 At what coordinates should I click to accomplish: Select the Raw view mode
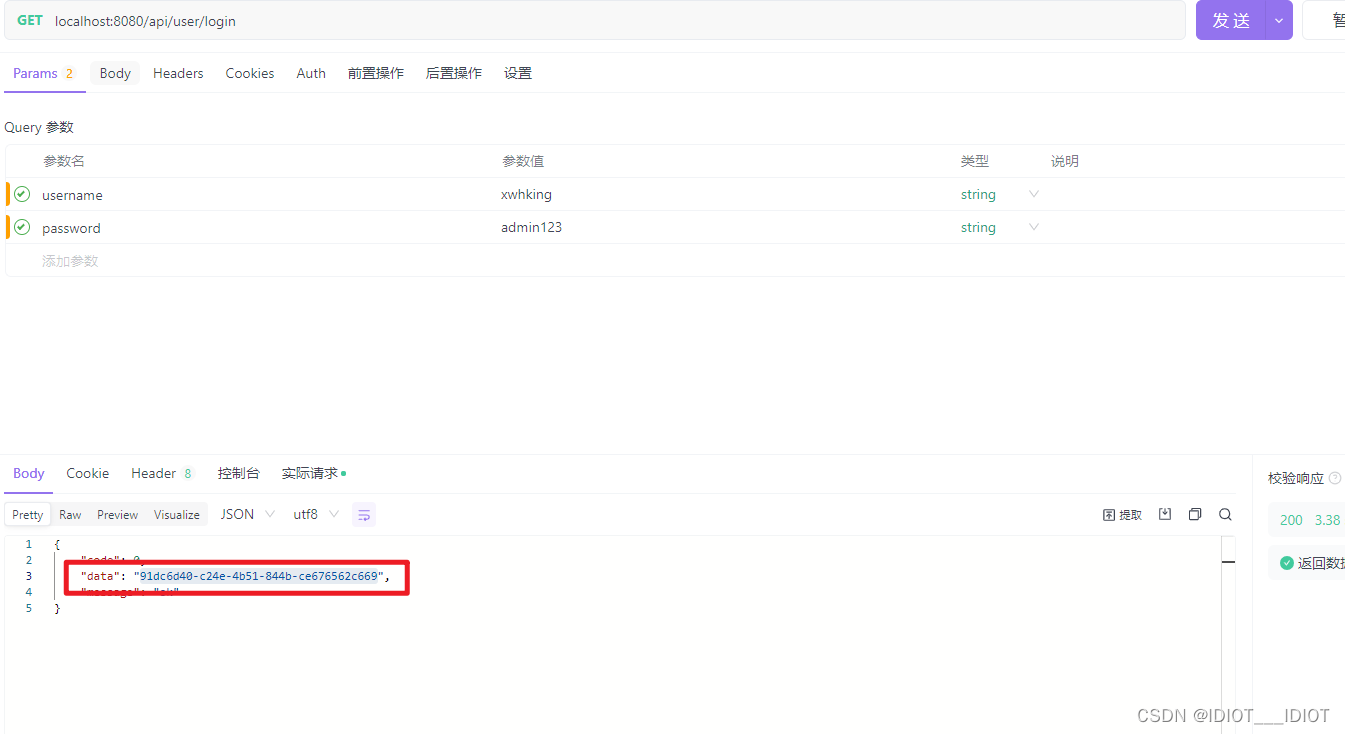70,515
